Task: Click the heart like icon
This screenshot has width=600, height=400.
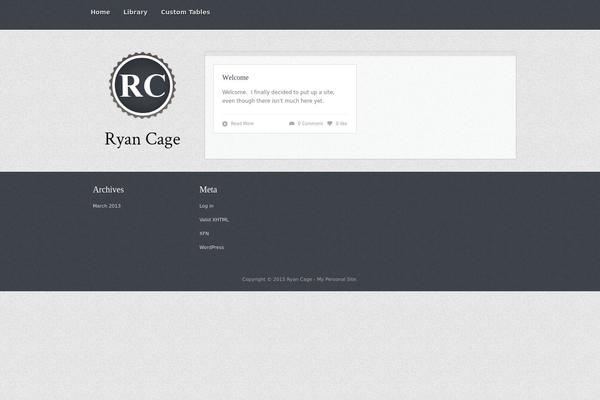Action: [x=329, y=123]
